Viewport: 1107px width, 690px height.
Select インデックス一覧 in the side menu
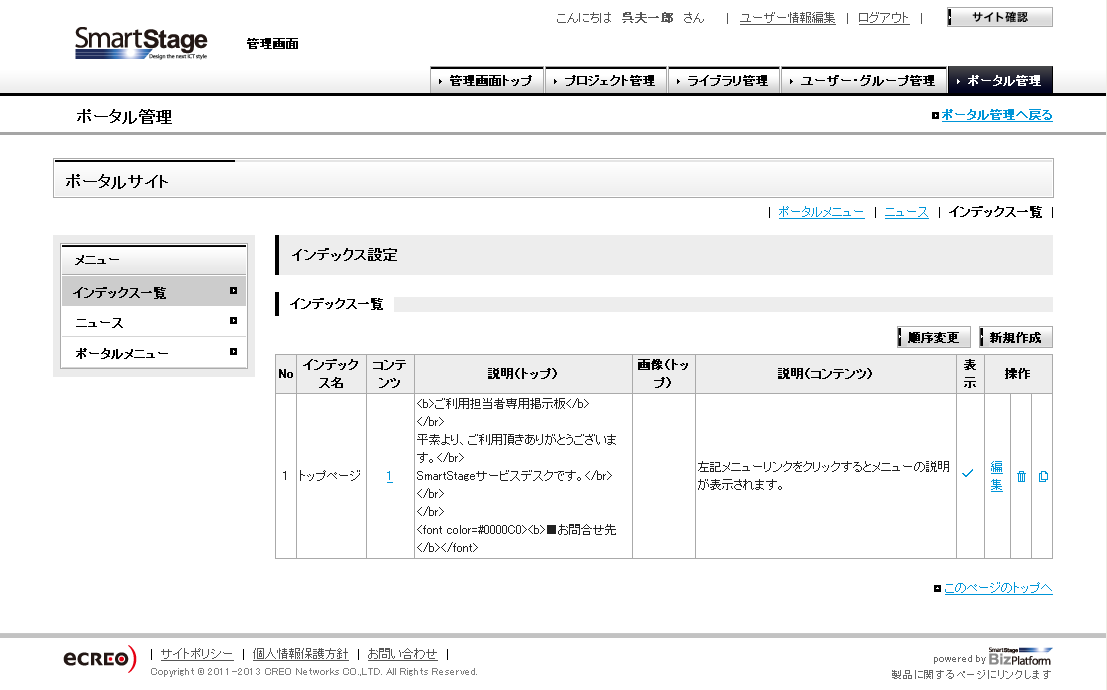coord(154,291)
